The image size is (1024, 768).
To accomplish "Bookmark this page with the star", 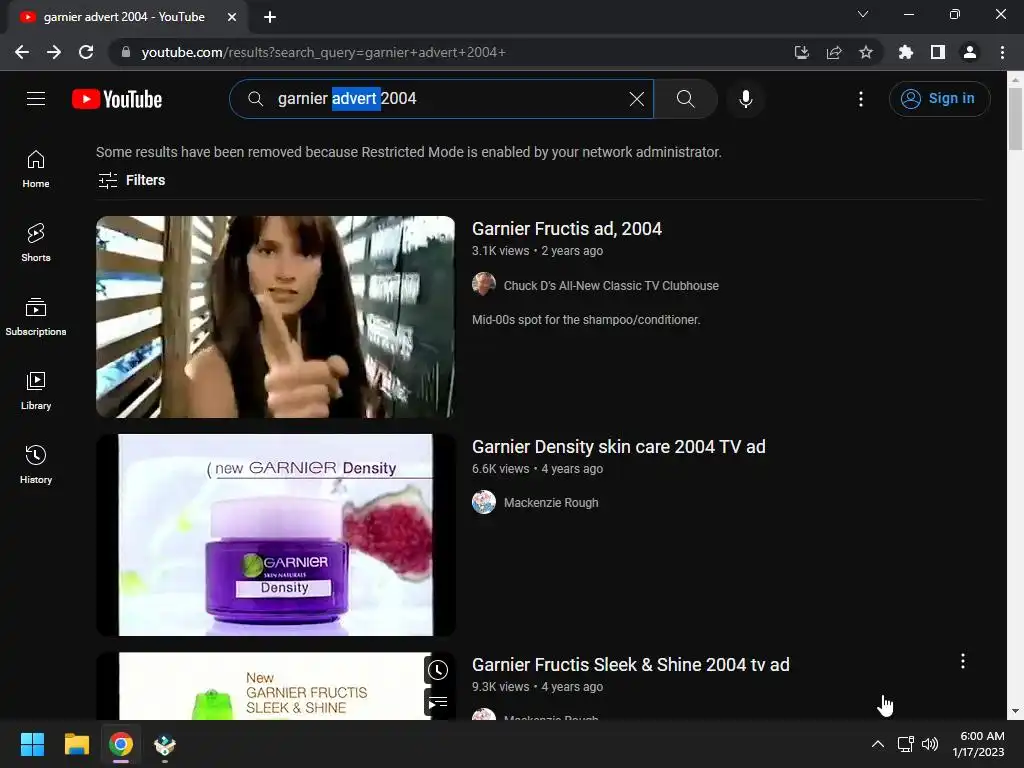I will coord(866,52).
